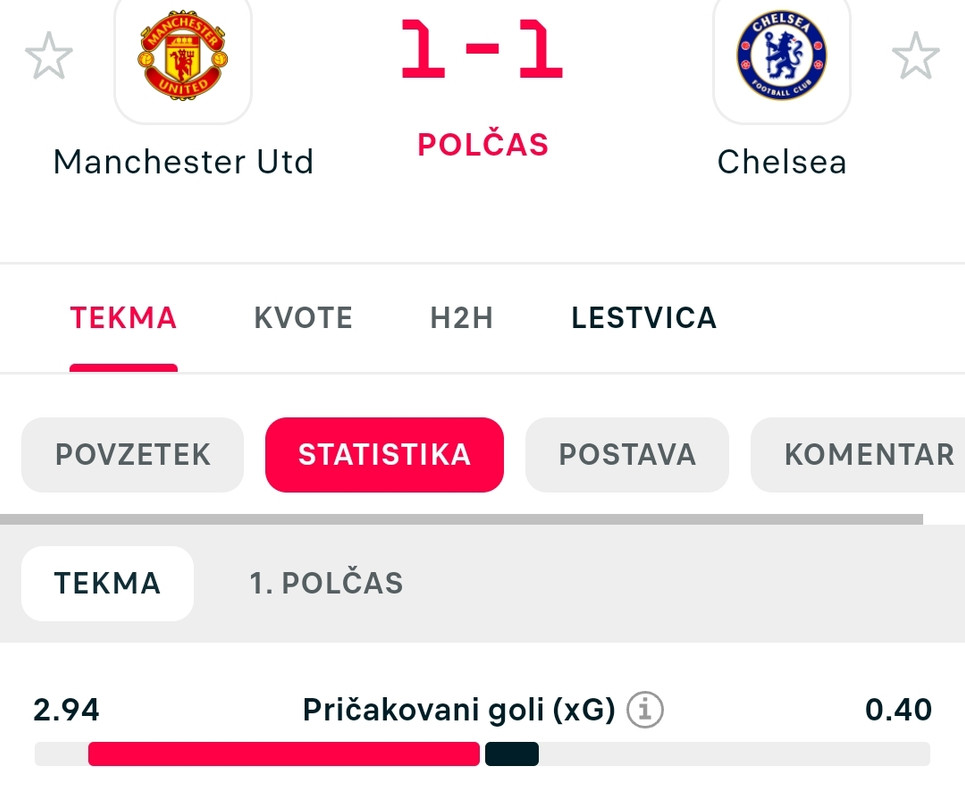Click the Chelsea team name
965x800 pixels.
[782, 162]
